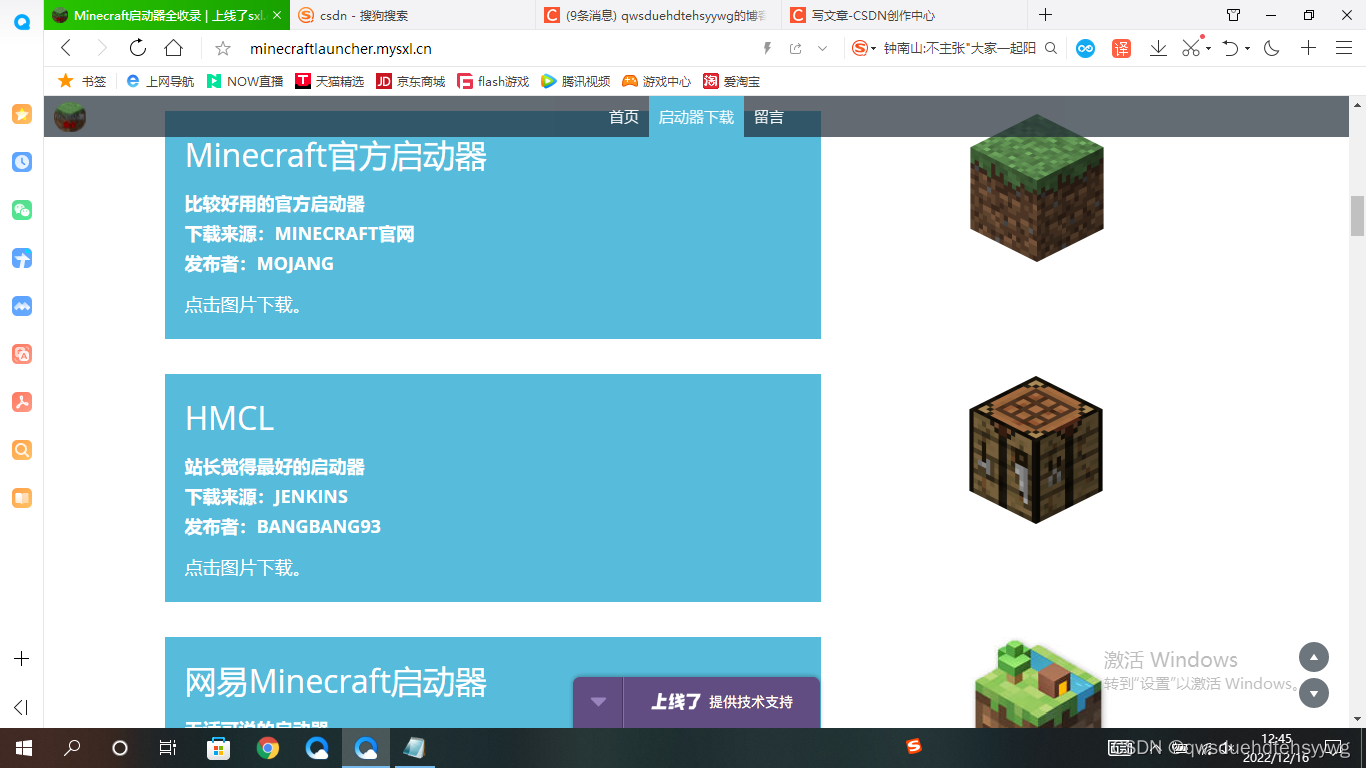
Task: Add a new sidebar app with plus
Action: pos(21,659)
